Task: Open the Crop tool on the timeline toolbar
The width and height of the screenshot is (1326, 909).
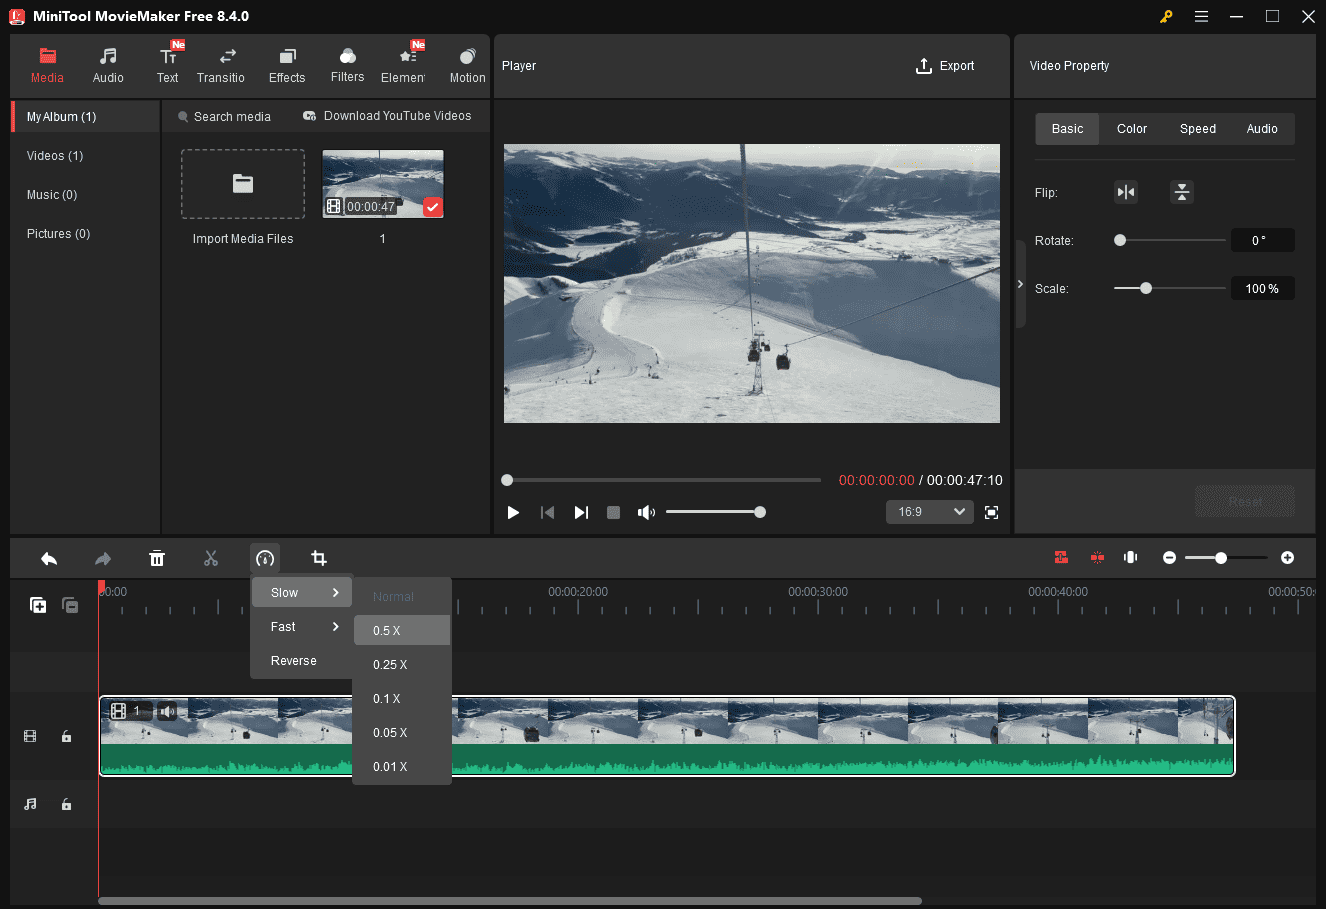Action: tap(319, 558)
